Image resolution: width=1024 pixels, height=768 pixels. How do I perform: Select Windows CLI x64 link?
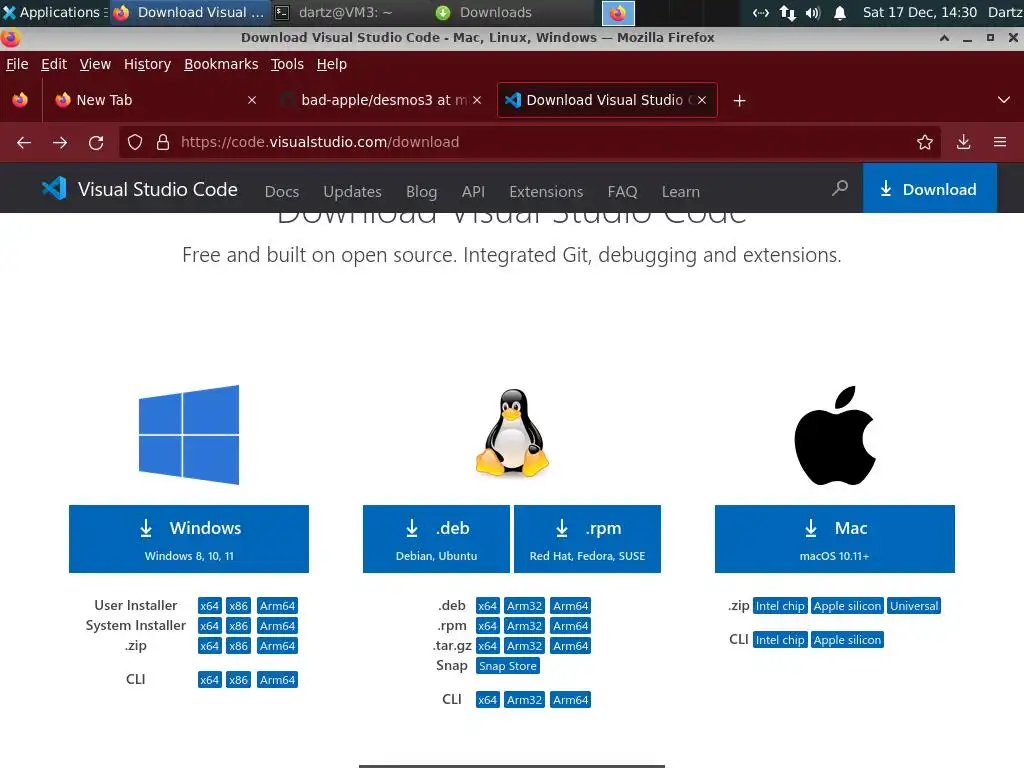tap(209, 680)
